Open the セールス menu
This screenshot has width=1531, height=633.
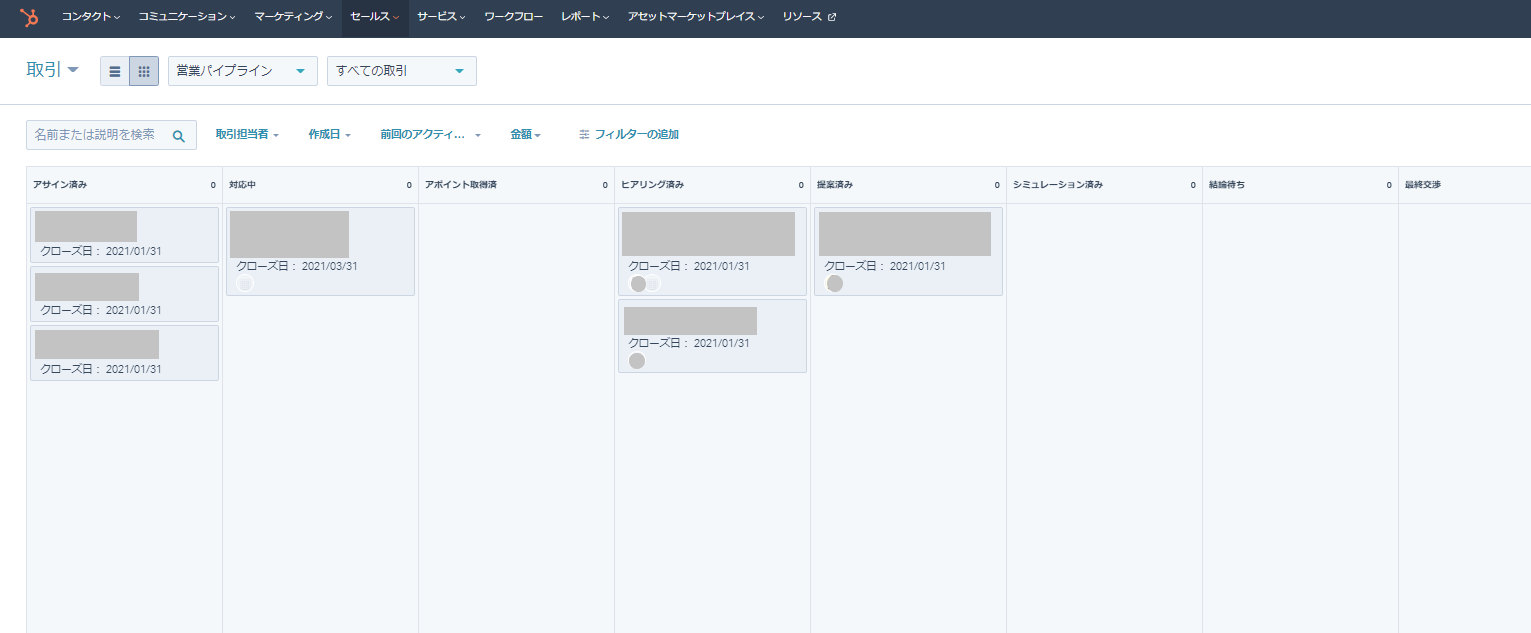375,17
